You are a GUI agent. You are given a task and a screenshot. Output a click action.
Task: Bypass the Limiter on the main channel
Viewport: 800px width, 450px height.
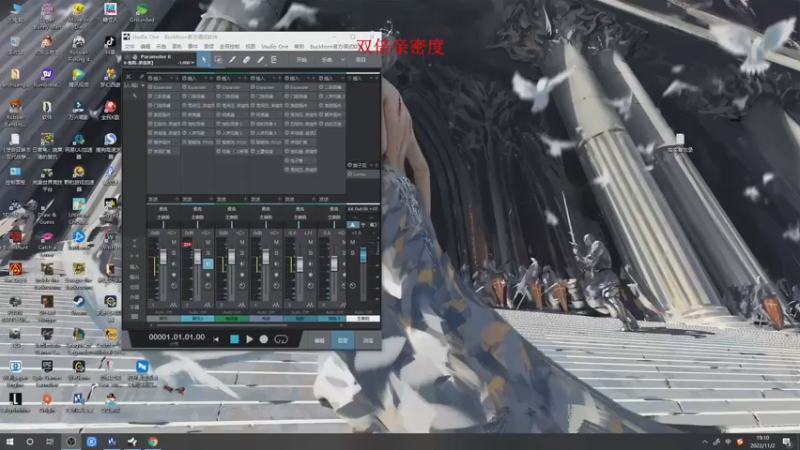[x=350, y=174]
